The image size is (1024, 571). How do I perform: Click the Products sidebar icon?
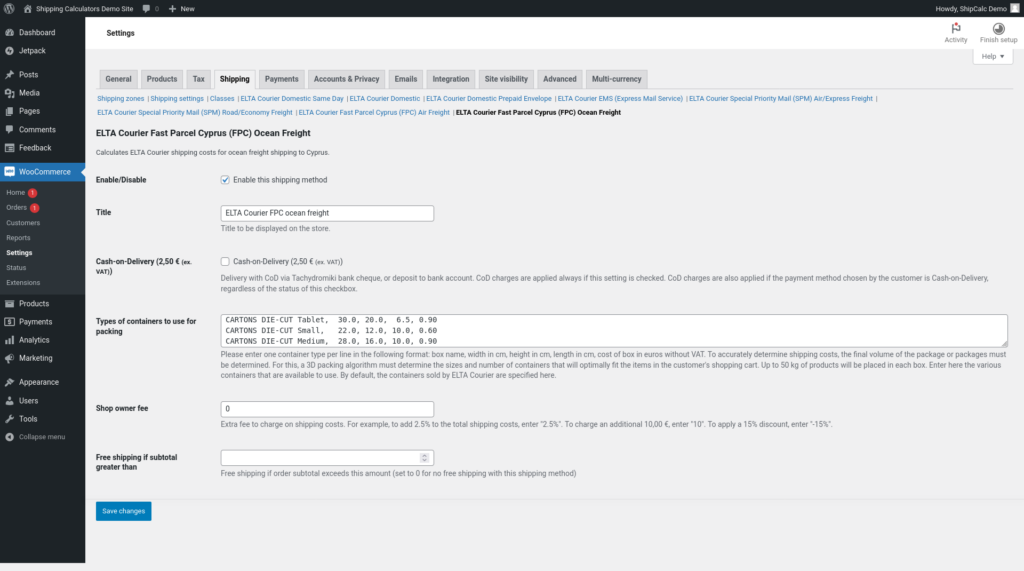point(9,303)
